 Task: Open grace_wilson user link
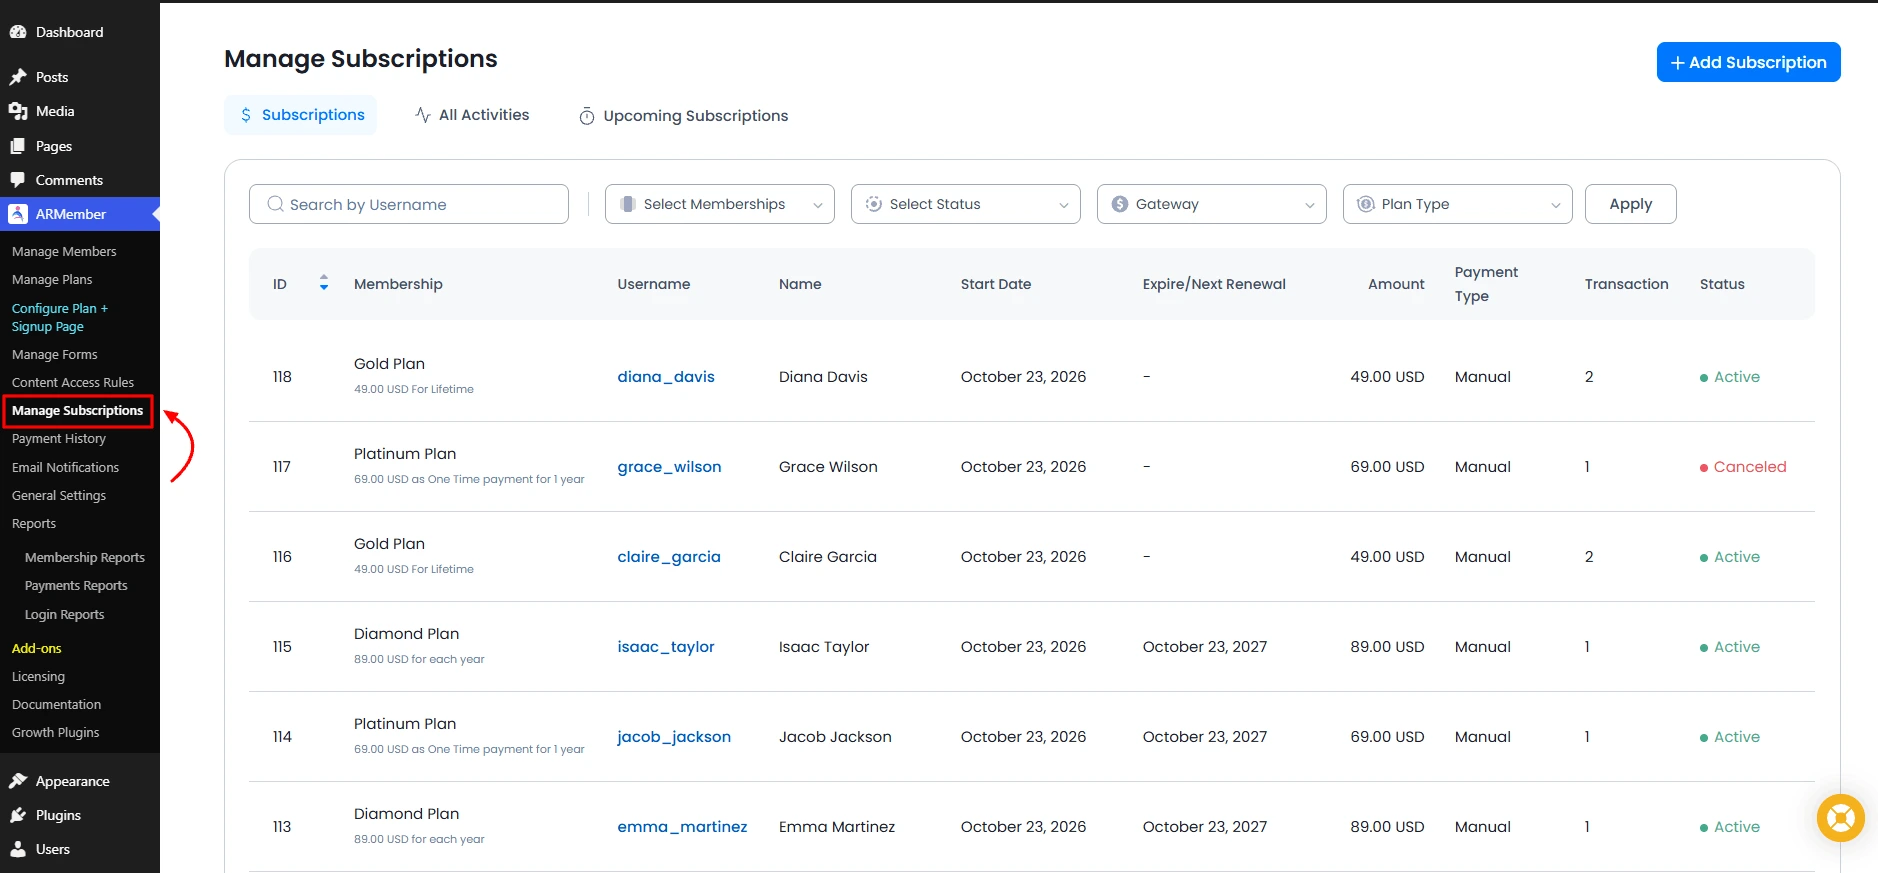669,467
